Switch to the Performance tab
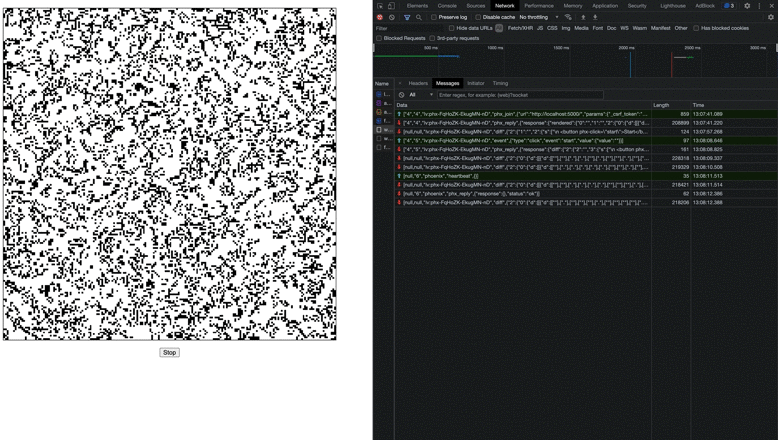The width and height of the screenshot is (780, 440). click(x=539, y=6)
